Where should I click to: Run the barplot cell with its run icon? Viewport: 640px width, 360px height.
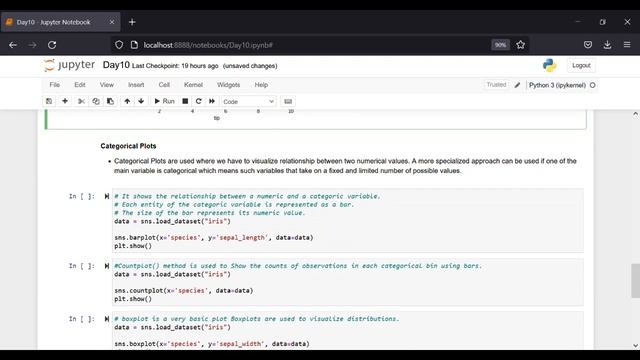coord(107,196)
